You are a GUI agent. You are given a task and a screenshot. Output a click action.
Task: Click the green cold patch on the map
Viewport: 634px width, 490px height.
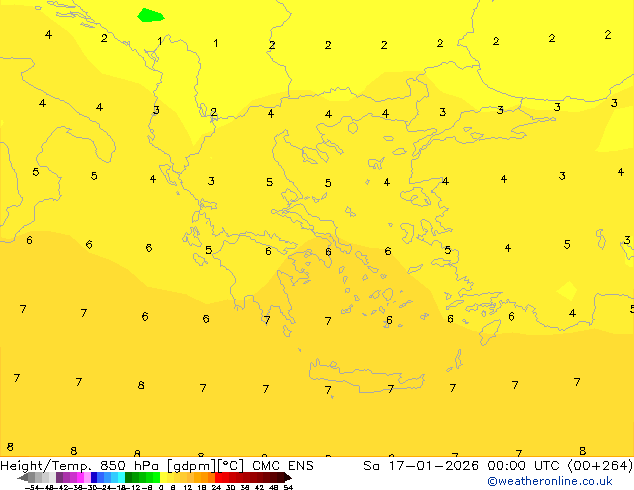pos(150,15)
